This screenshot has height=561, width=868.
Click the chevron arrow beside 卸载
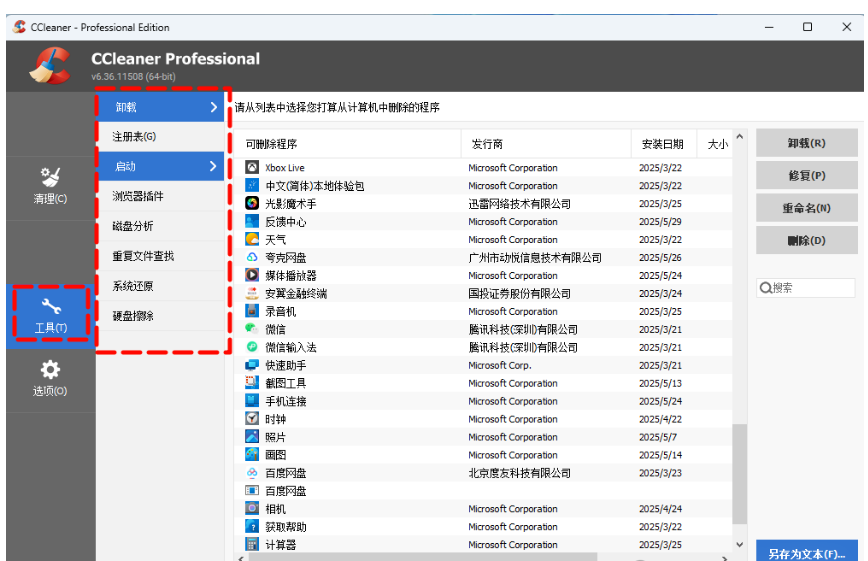[214, 107]
